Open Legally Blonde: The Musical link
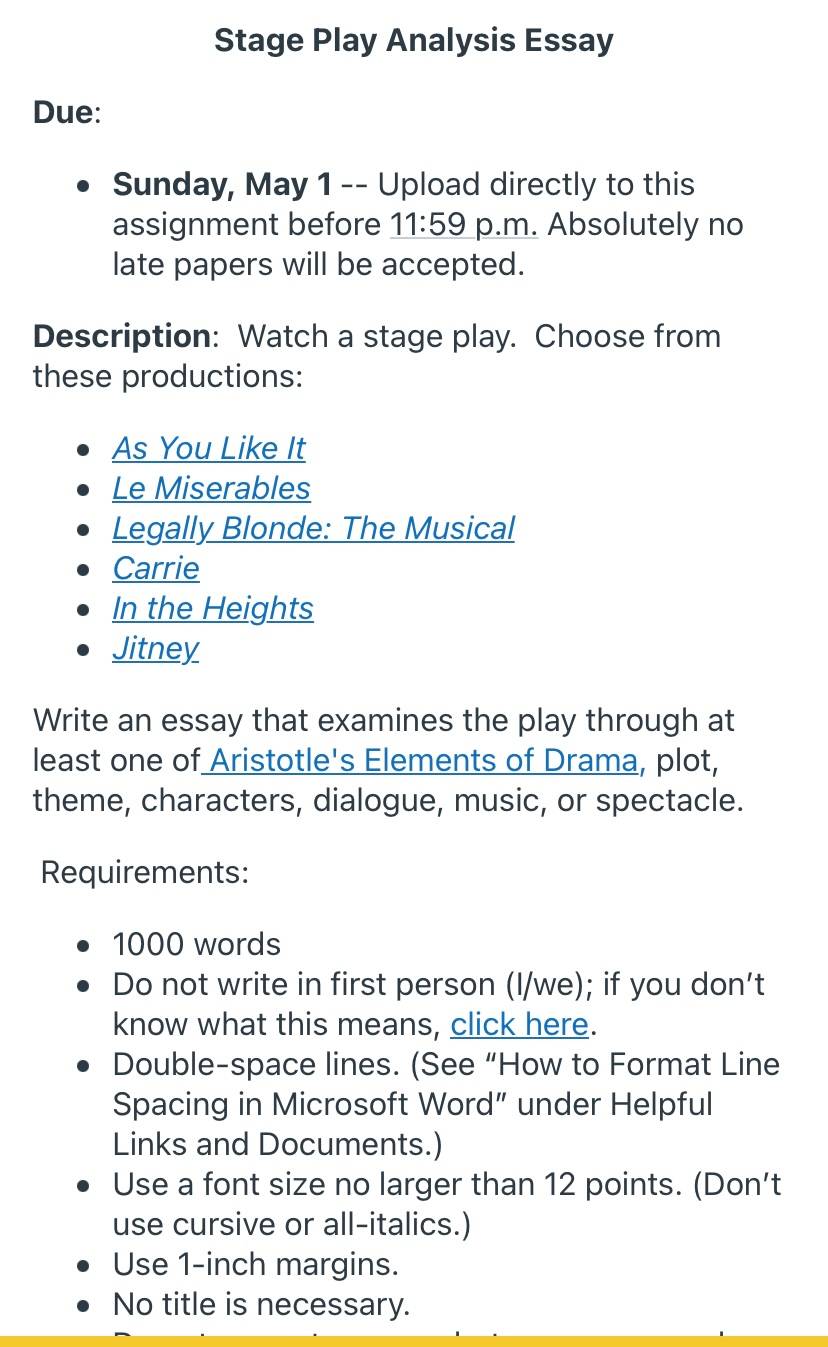Image resolution: width=828 pixels, height=1347 pixels. [x=313, y=528]
